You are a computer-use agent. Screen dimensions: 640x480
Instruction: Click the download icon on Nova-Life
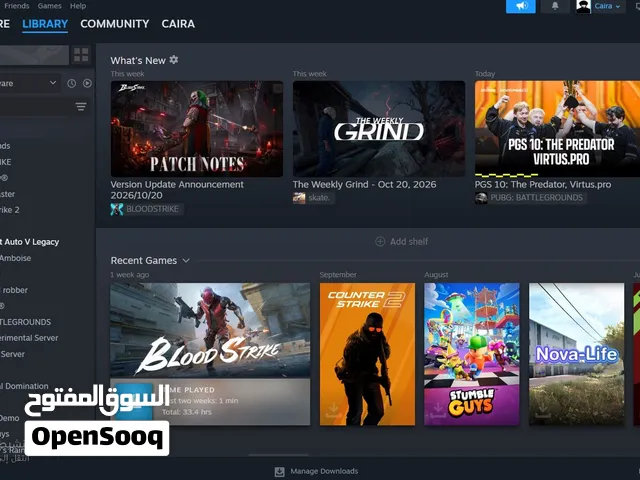tap(542, 410)
